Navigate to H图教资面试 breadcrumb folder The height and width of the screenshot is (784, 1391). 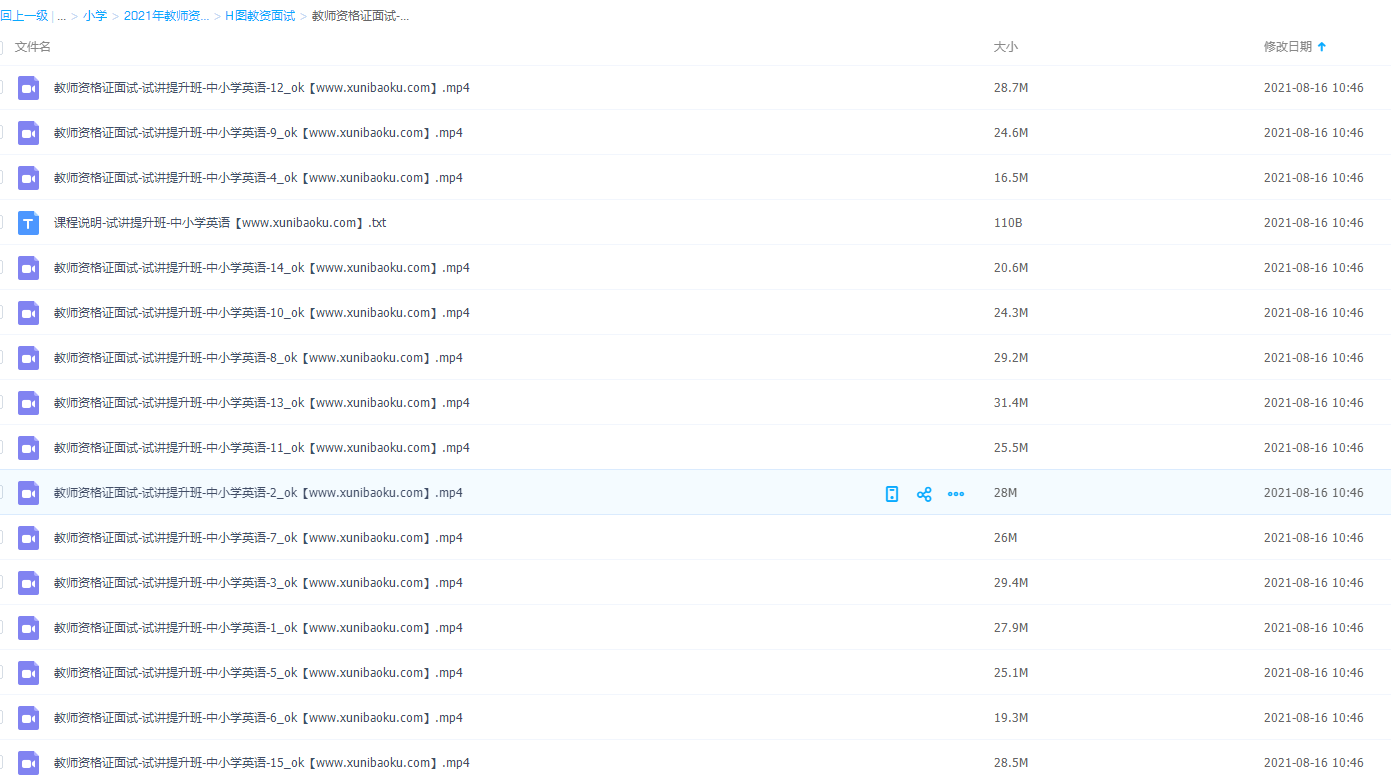(260, 16)
